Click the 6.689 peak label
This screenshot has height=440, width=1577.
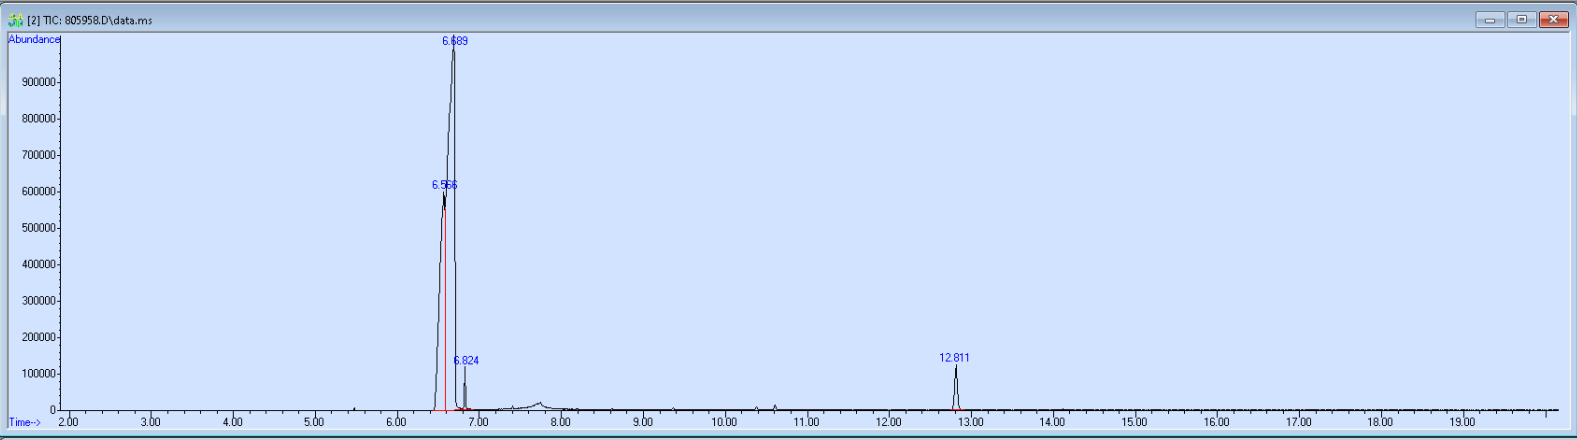[x=455, y=41]
